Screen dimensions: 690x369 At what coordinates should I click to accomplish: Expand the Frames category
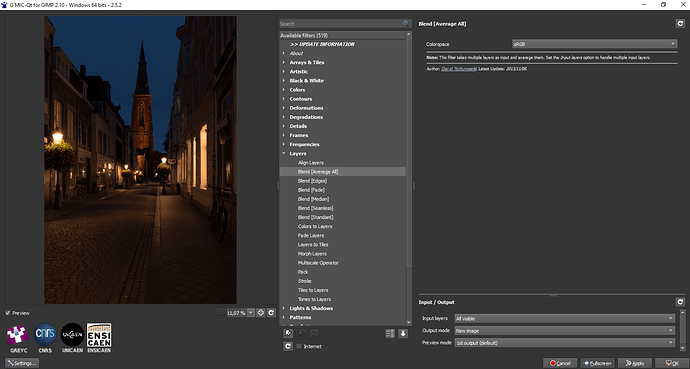point(284,135)
